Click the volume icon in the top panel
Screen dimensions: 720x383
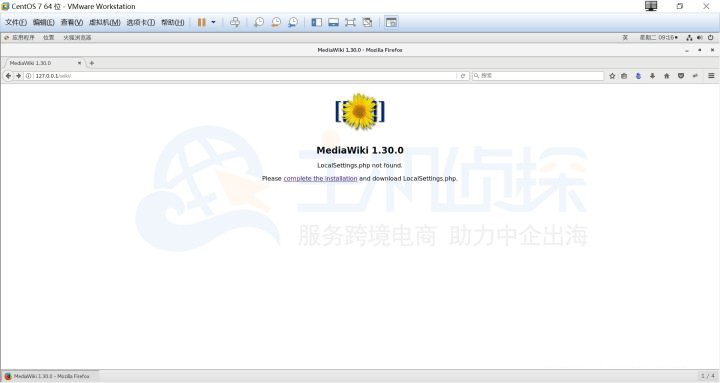coord(699,38)
